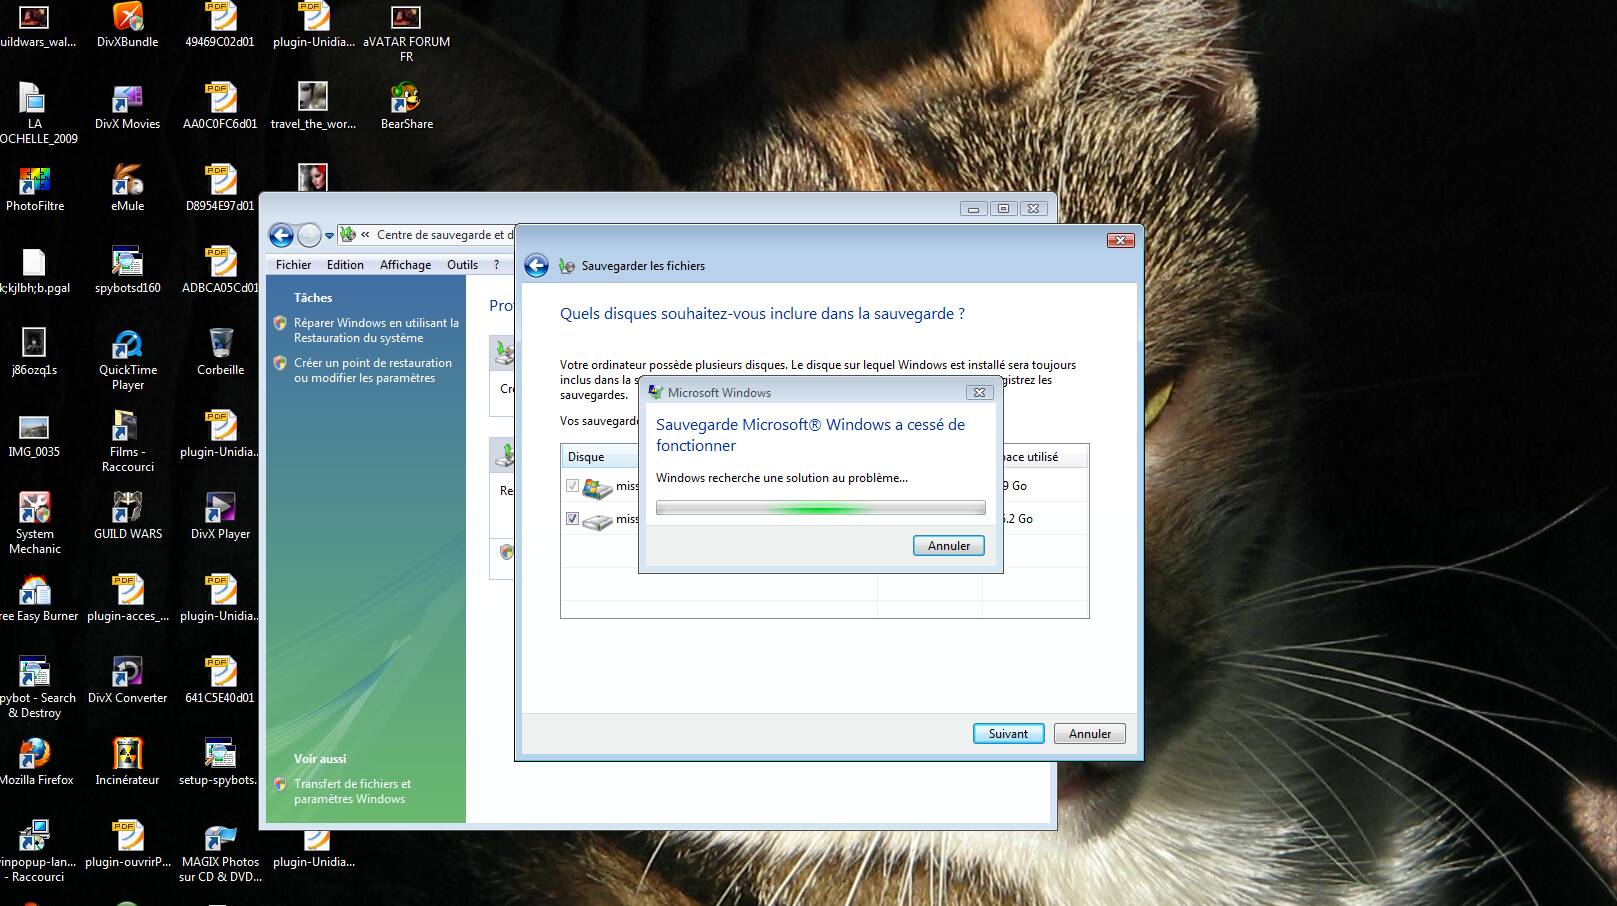Select the GUILD WARS shortcut icon
The height and width of the screenshot is (906, 1617).
click(x=127, y=509)
